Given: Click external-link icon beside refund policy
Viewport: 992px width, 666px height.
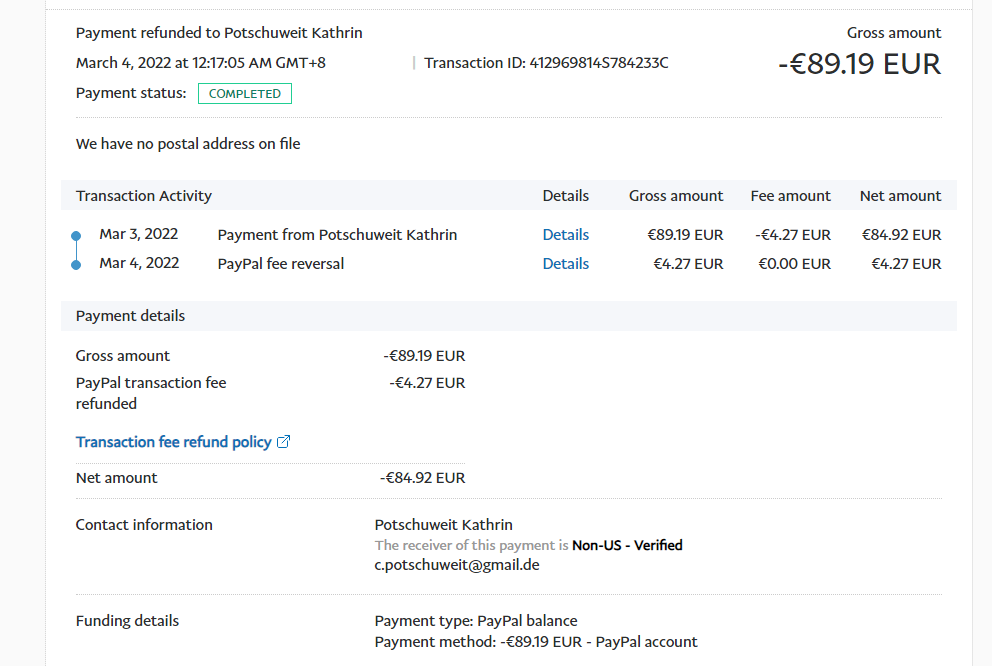Looking at the screenshot, I should tap(283, 442).
